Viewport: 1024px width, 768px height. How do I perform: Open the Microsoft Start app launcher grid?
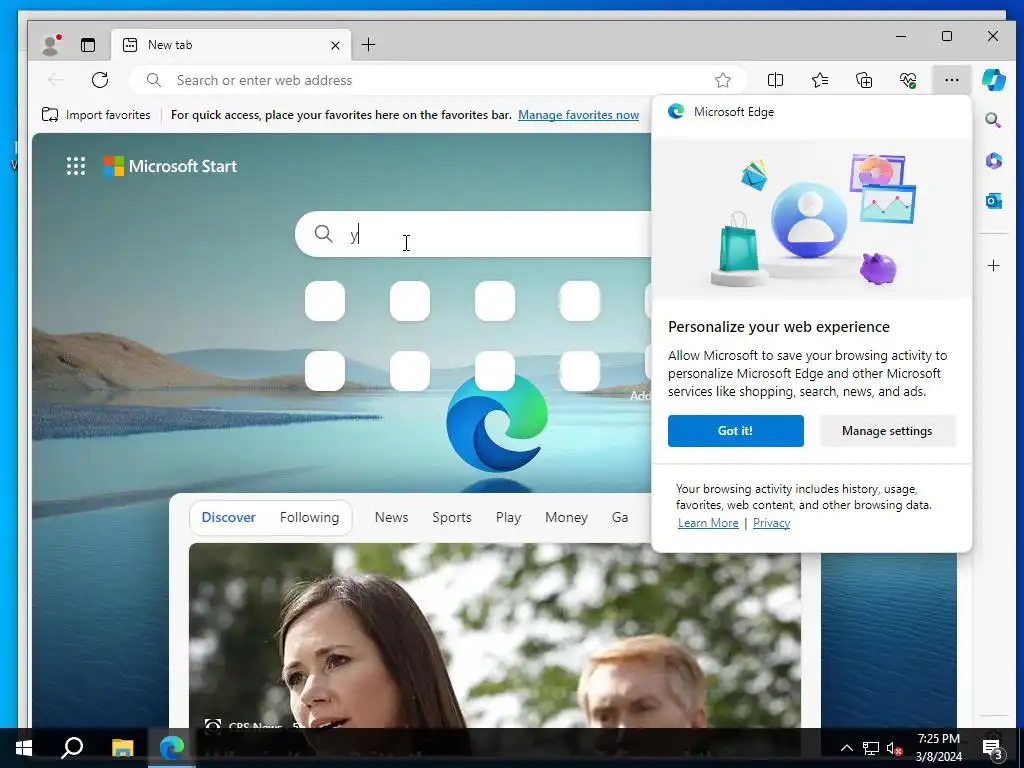(x=76, y=166)
